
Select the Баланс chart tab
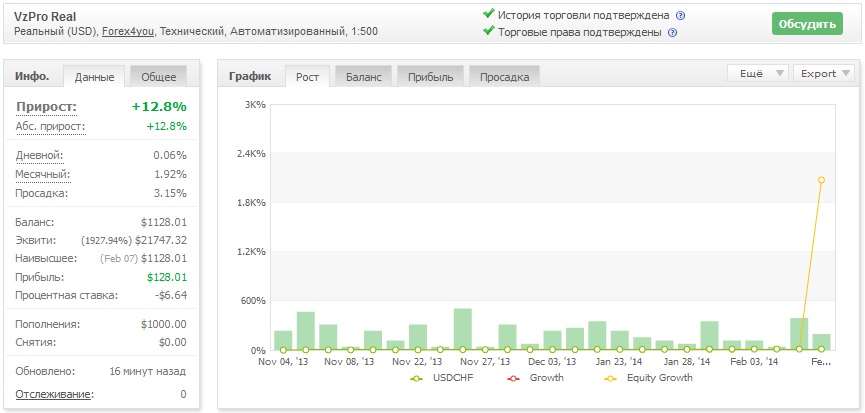click(x=364, y=77)
